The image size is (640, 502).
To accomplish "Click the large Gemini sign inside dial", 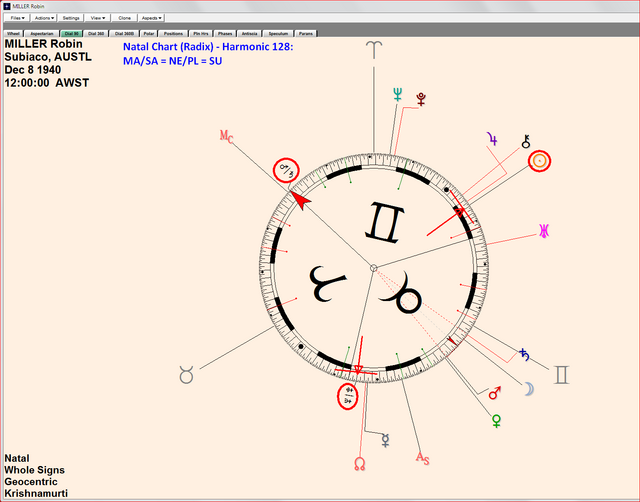I will tap(384, 222).
